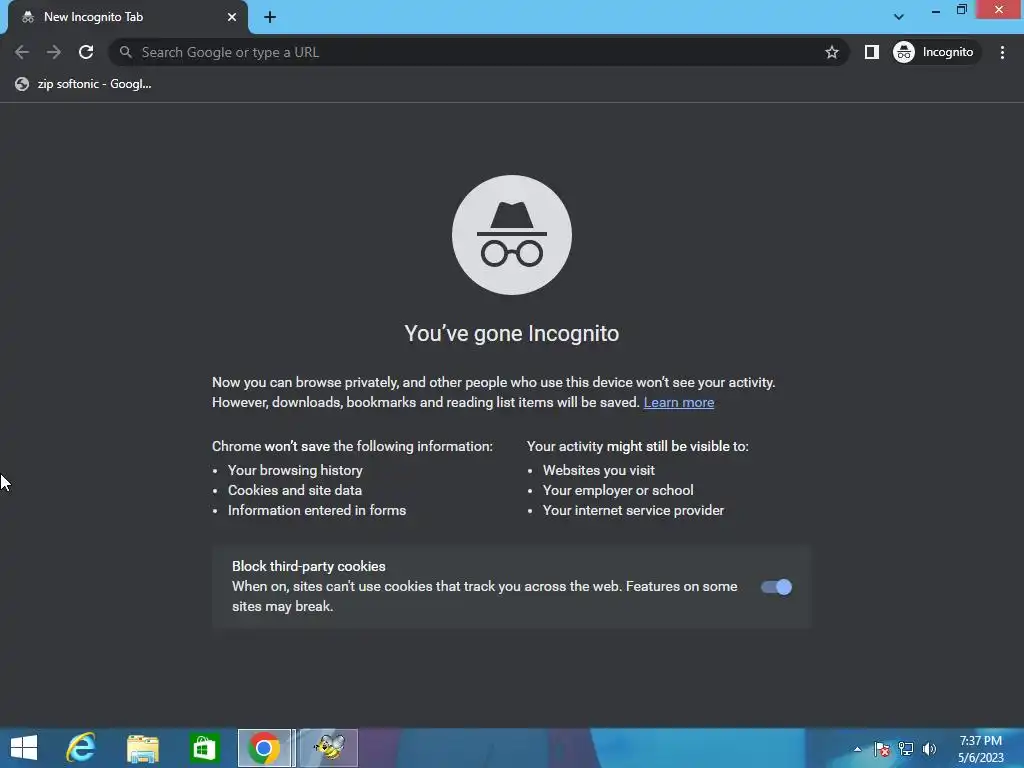Restore down the Chrome window
Screen dimensions: 1024x768
click(x=961, y=9)
